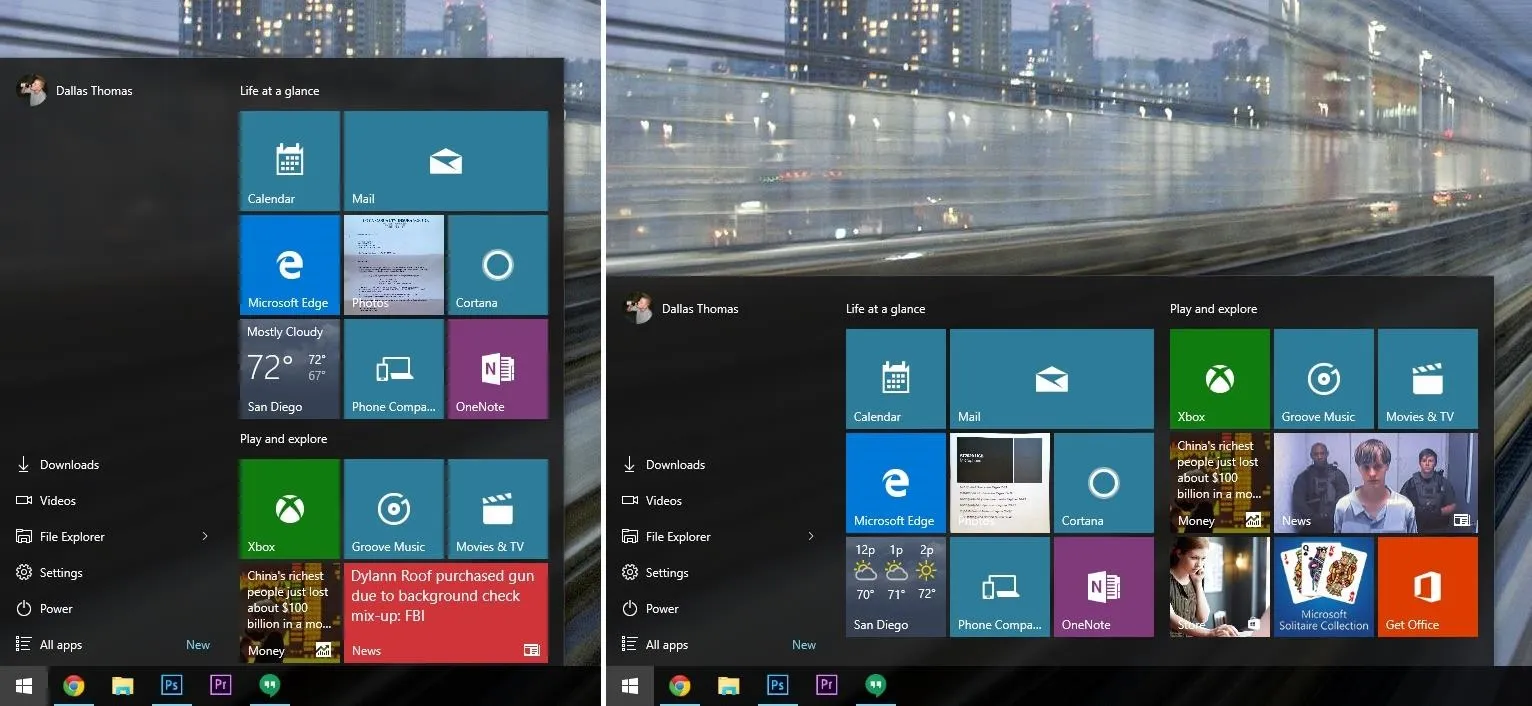Viewport: 1532px width, 706px height.
Task: Open the Xbox tile in the right screenshot
Action: click(1220, 379)
